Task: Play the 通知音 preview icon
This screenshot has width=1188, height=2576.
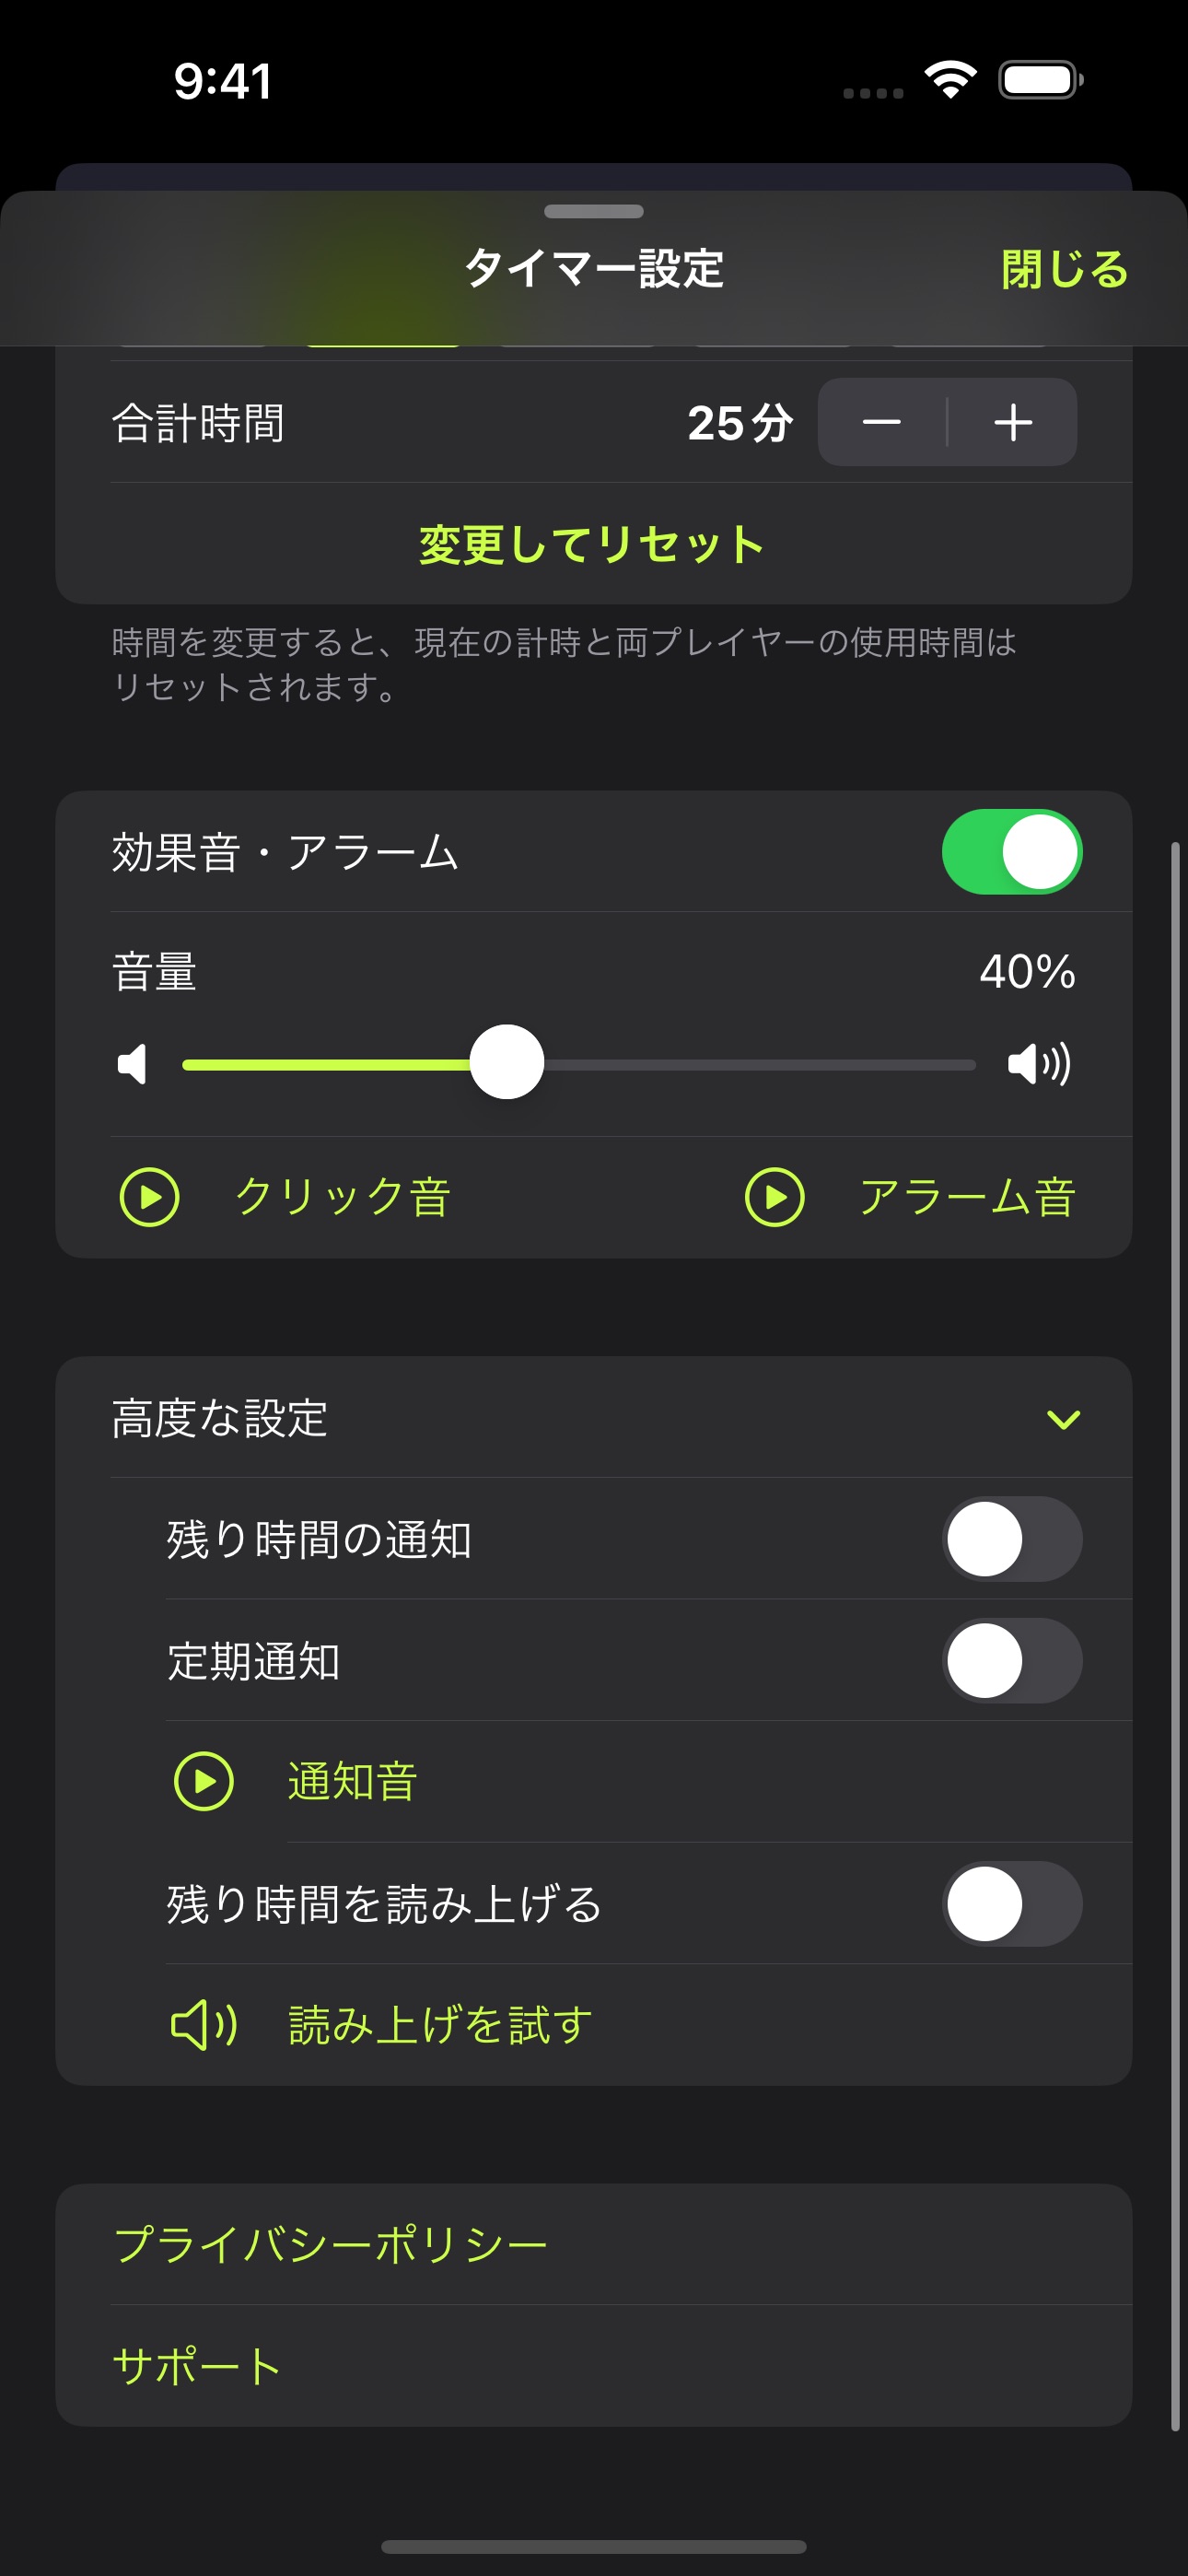Action: coord(204,1781)
